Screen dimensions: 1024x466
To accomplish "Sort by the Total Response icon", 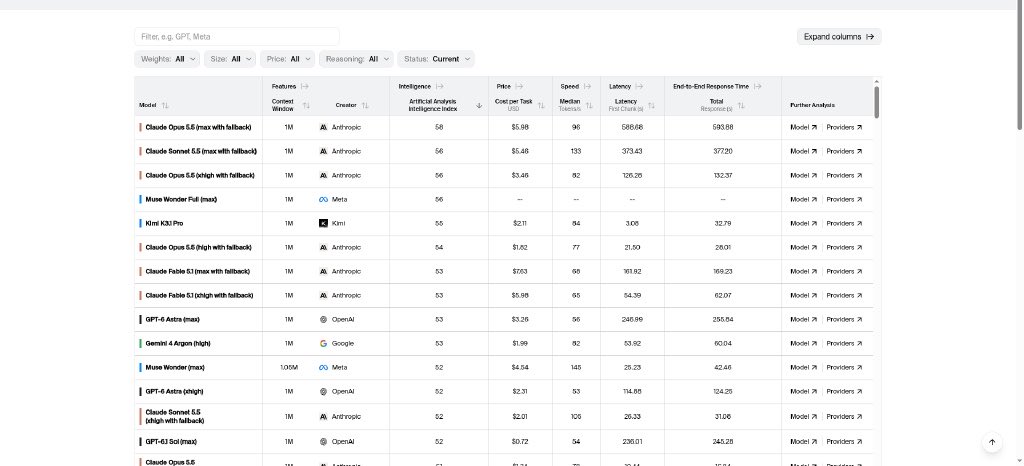I will [x=741, y=105].
